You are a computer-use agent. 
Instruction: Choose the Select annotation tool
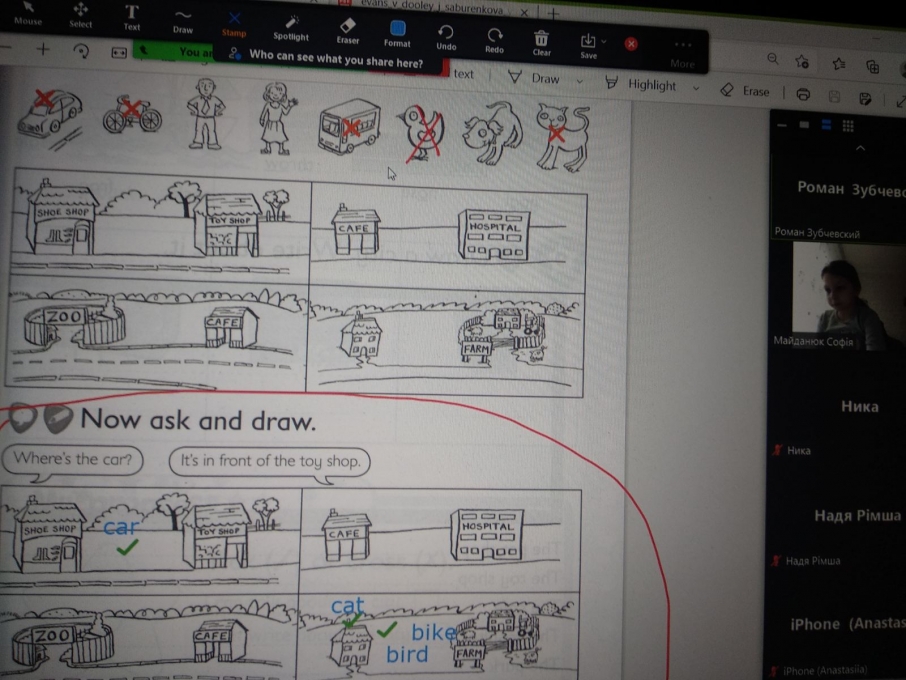pyautogui.click(x=80, y=16)
